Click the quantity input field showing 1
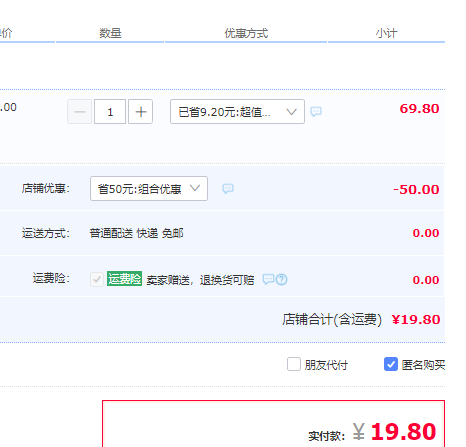The width and height of the screenshot is (466, 447). [110, 112]
